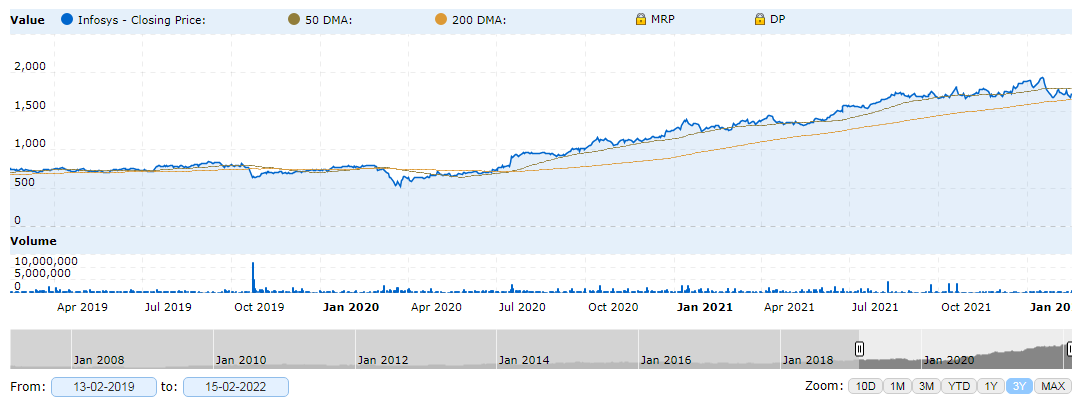This screenshot has width=1082, height=401.
Task: Click the MRP lock icon
Action: [640, 19]
